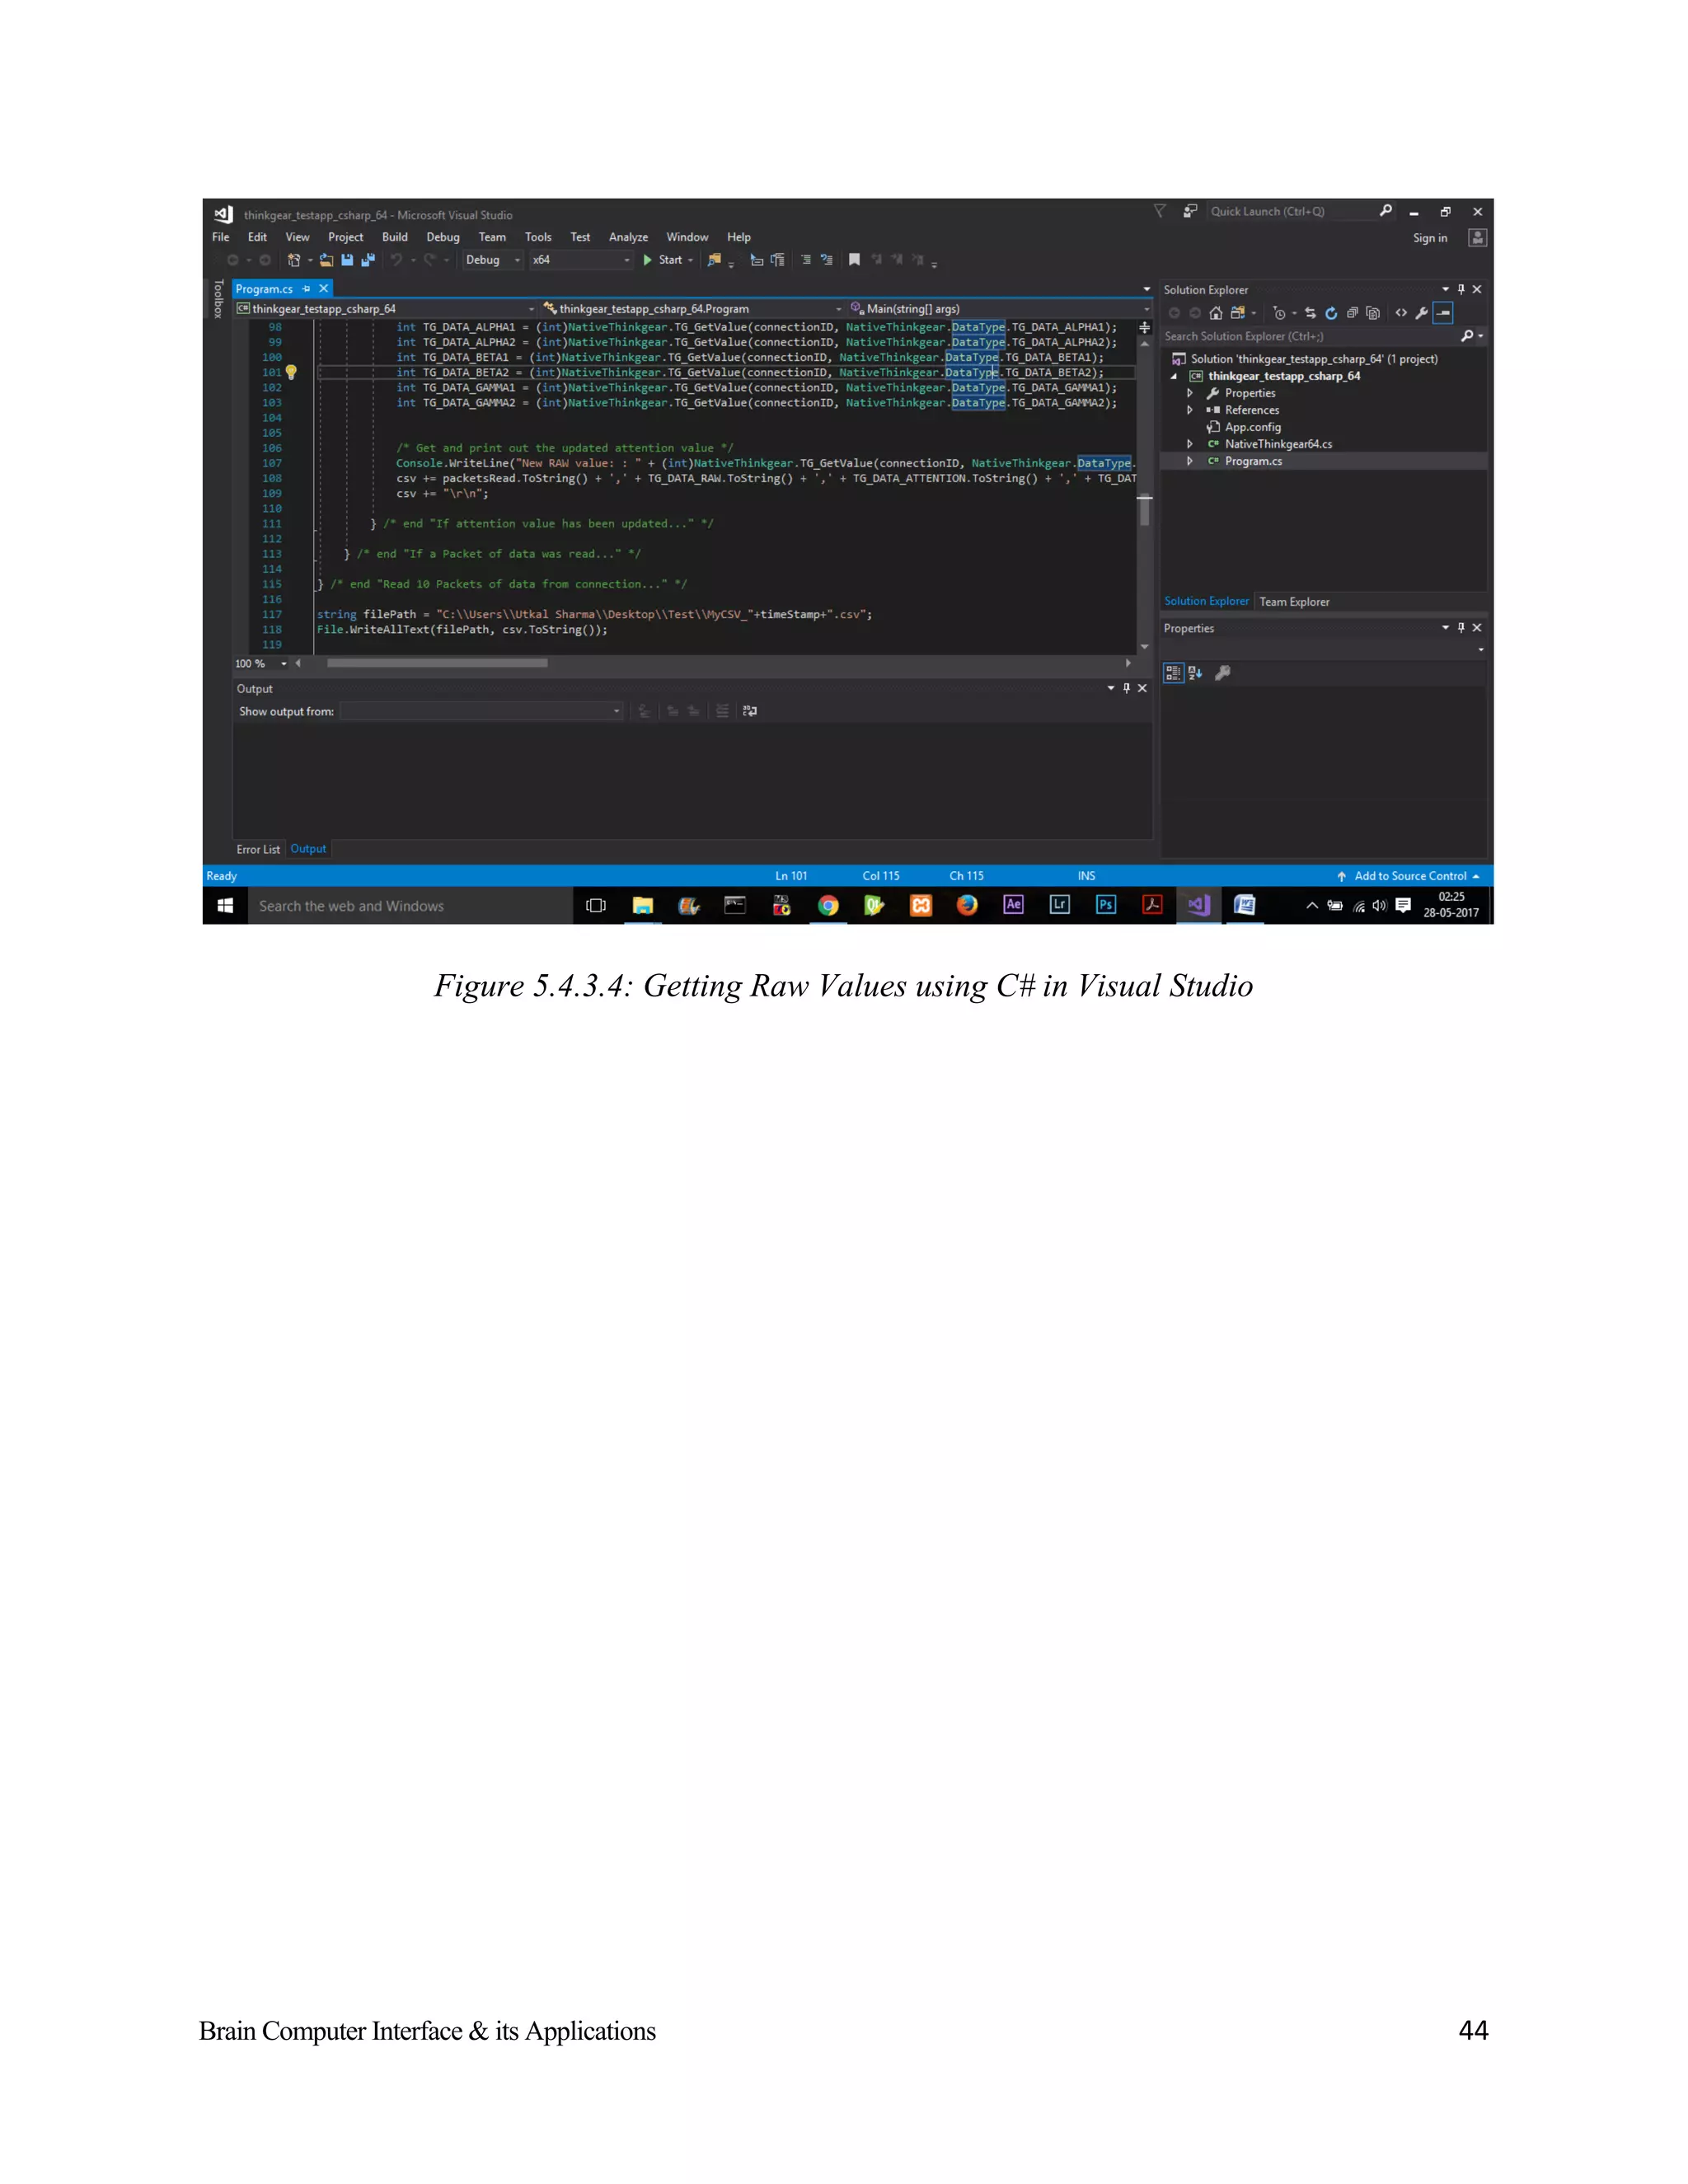Click Add to Source Control in status bar
Viewport: 1688px width, 2184px height.
pos(1409,876)
